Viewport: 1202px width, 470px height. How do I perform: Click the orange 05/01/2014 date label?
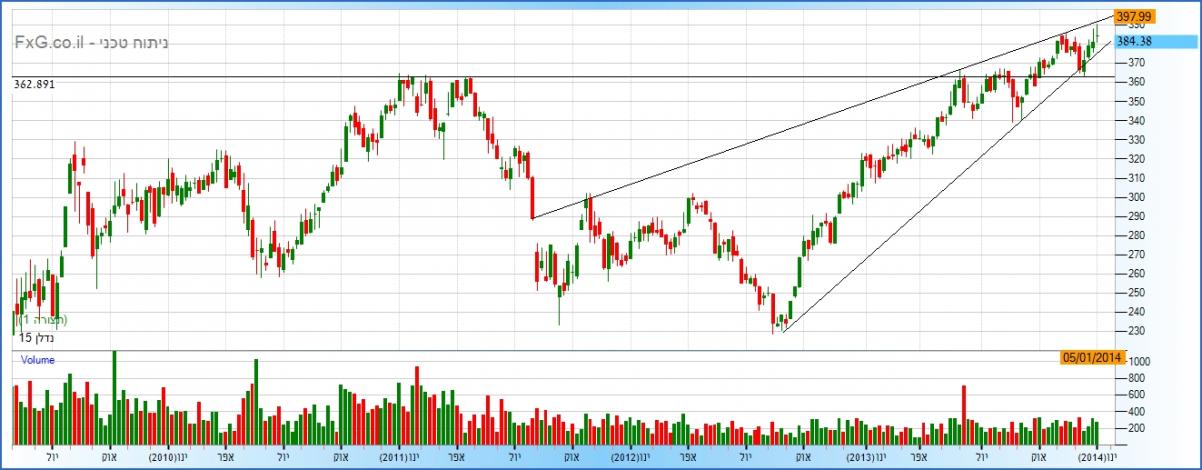pyautogui.click(x=1092, y=357)
